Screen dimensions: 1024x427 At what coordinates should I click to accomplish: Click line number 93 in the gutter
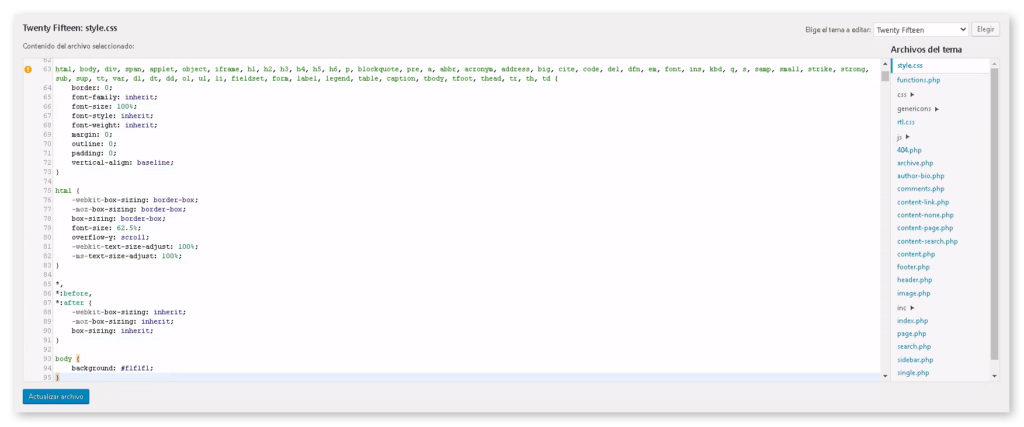[47, 359]
